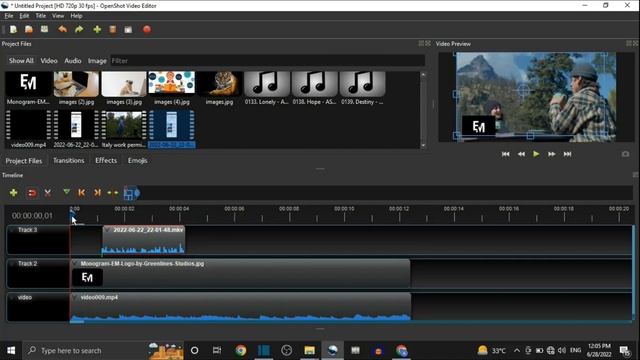The image size is (640, 360).
Task: Open the .mkv clip dropdown menu
Action: click(x=107, y=230)
